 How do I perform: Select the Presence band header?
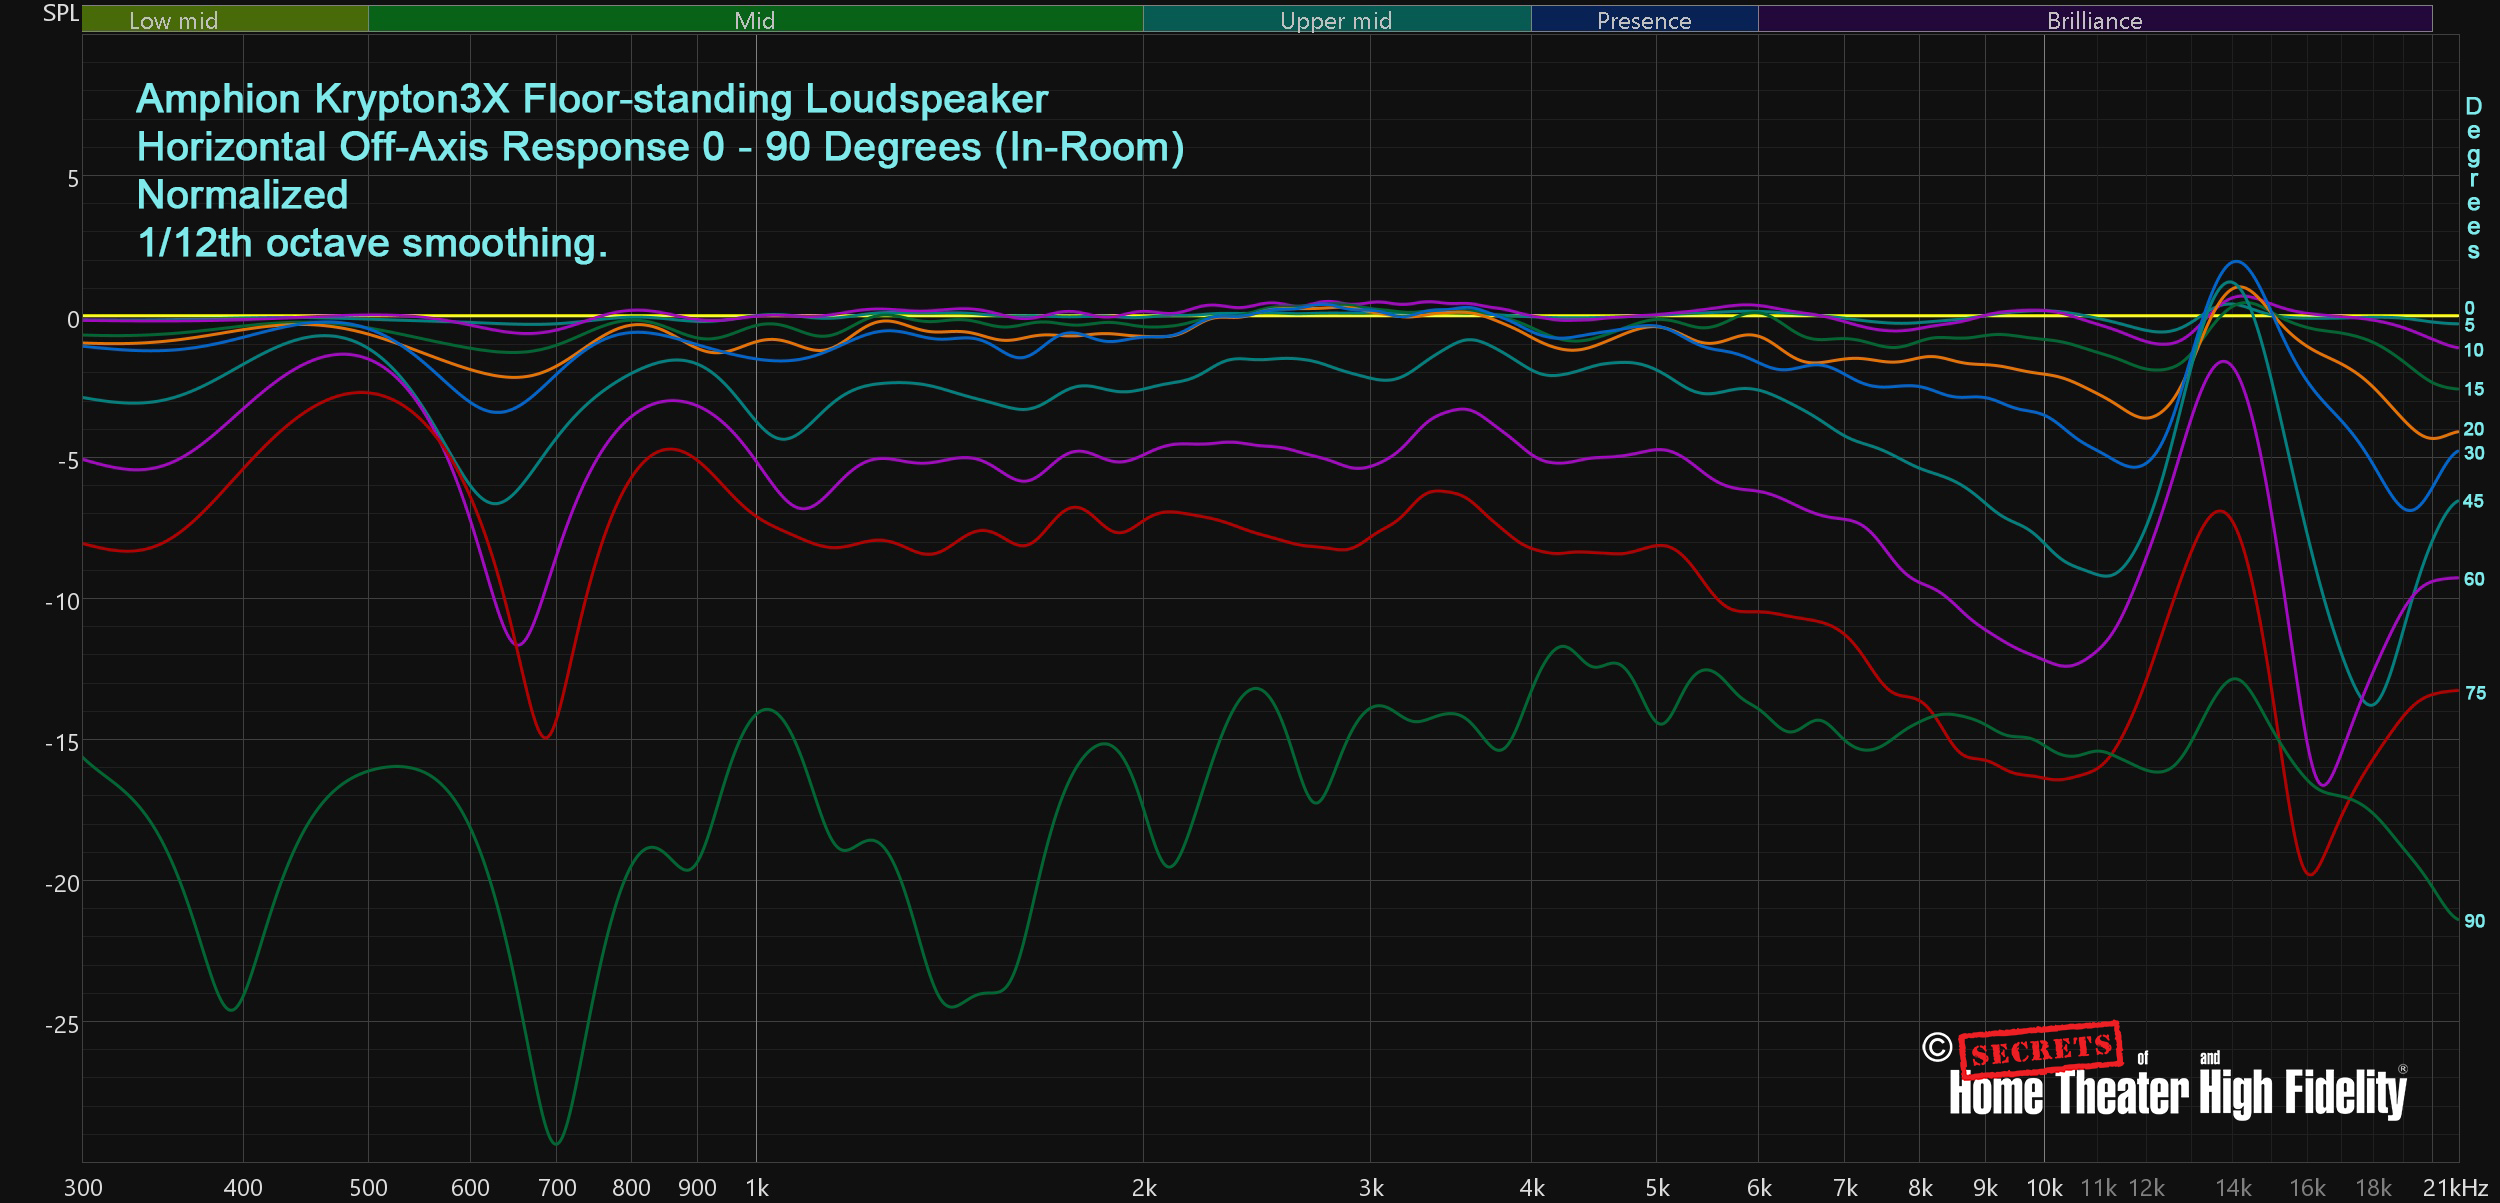(x=1644, y=19)
